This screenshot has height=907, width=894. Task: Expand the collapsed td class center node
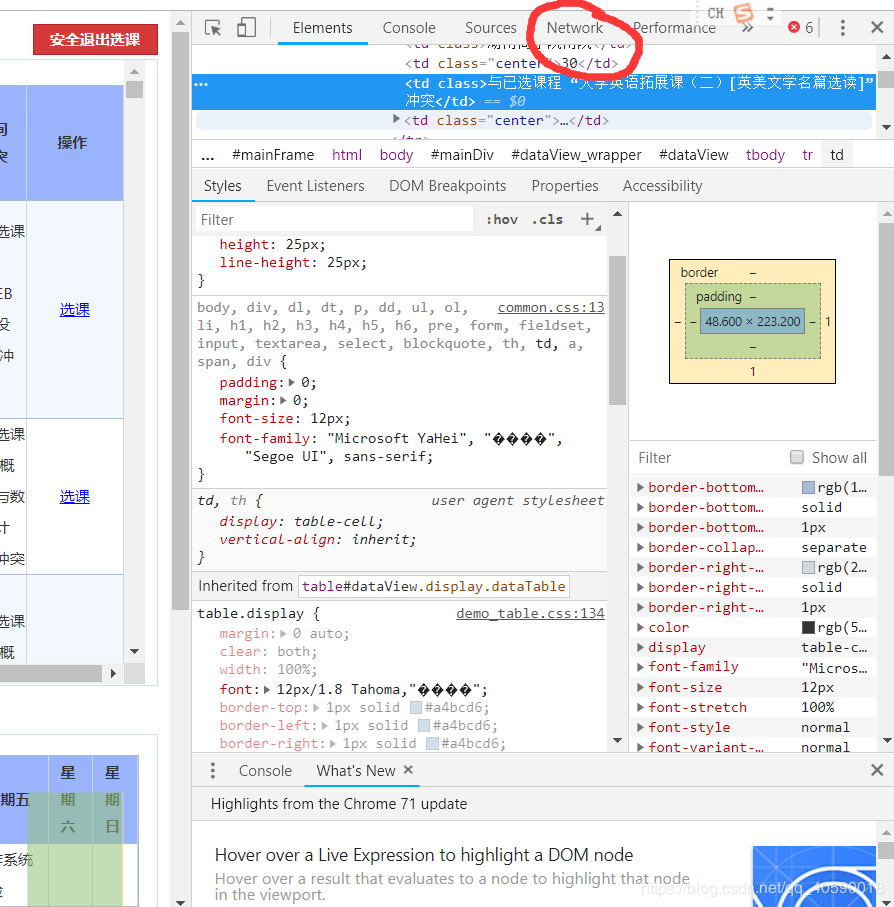pos(396,119)
